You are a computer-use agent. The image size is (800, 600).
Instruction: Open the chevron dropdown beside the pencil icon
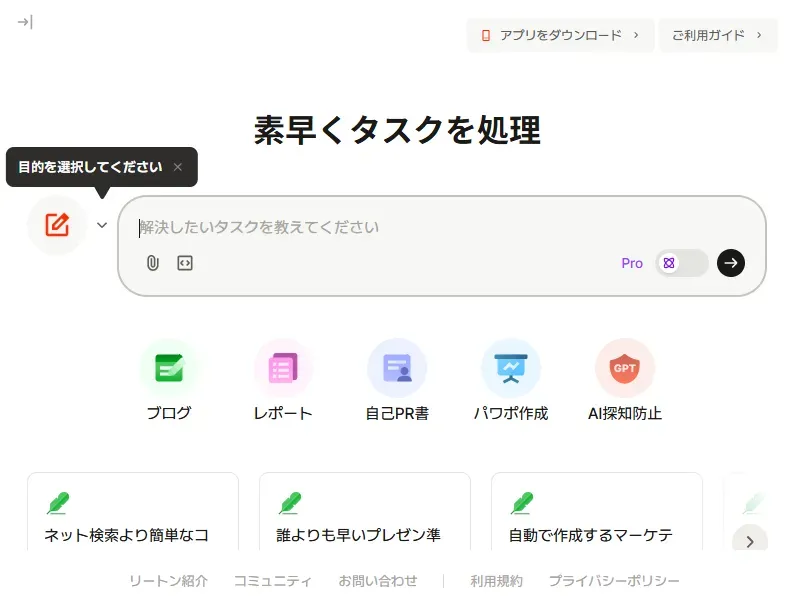(x=100, y=224)
